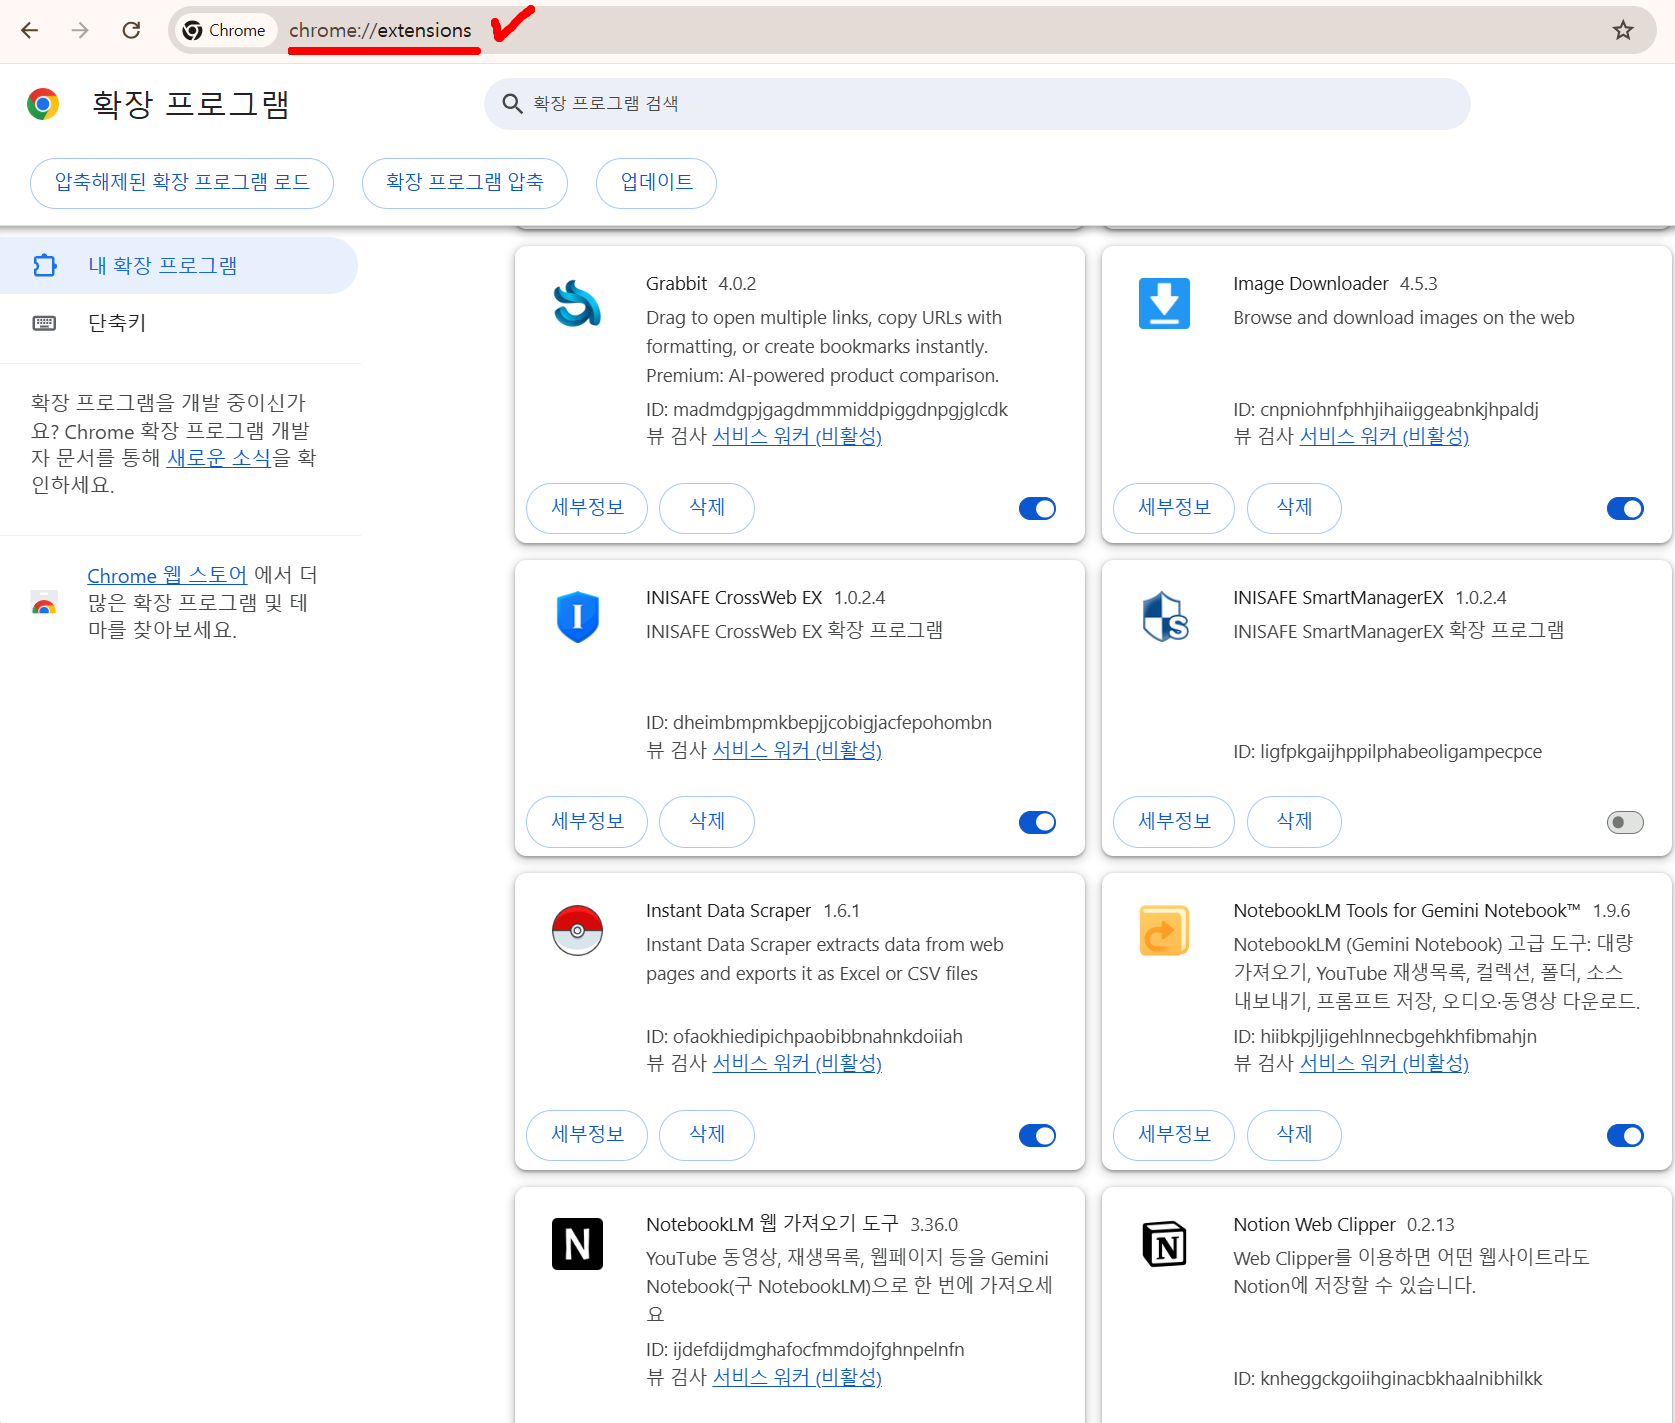Click the Image Downloader extension icon

coord(1165,304)
